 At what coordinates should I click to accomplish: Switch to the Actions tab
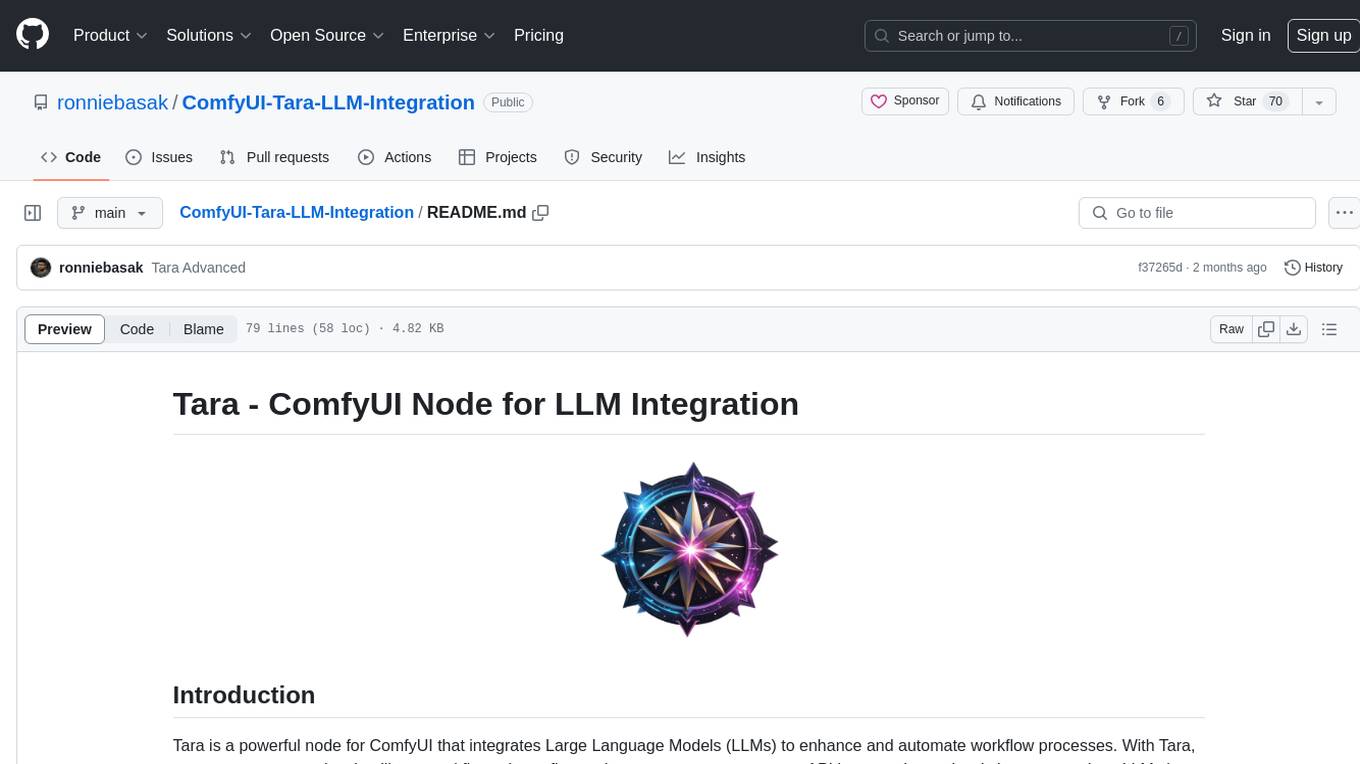click(394, 157)
